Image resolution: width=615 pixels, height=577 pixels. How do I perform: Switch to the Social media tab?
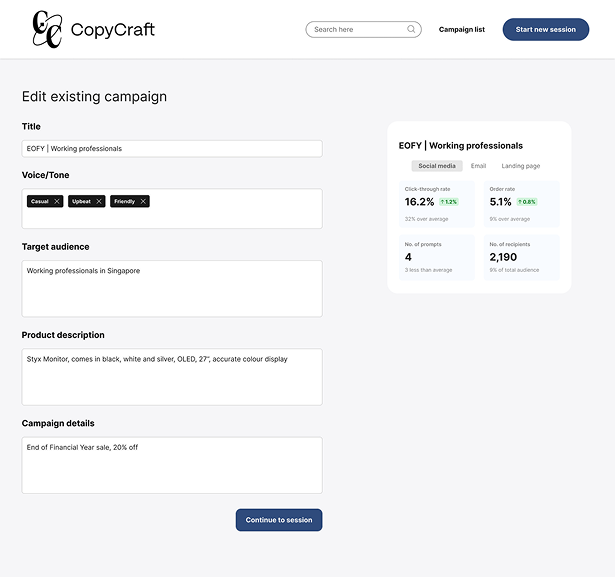coord(437,166)
